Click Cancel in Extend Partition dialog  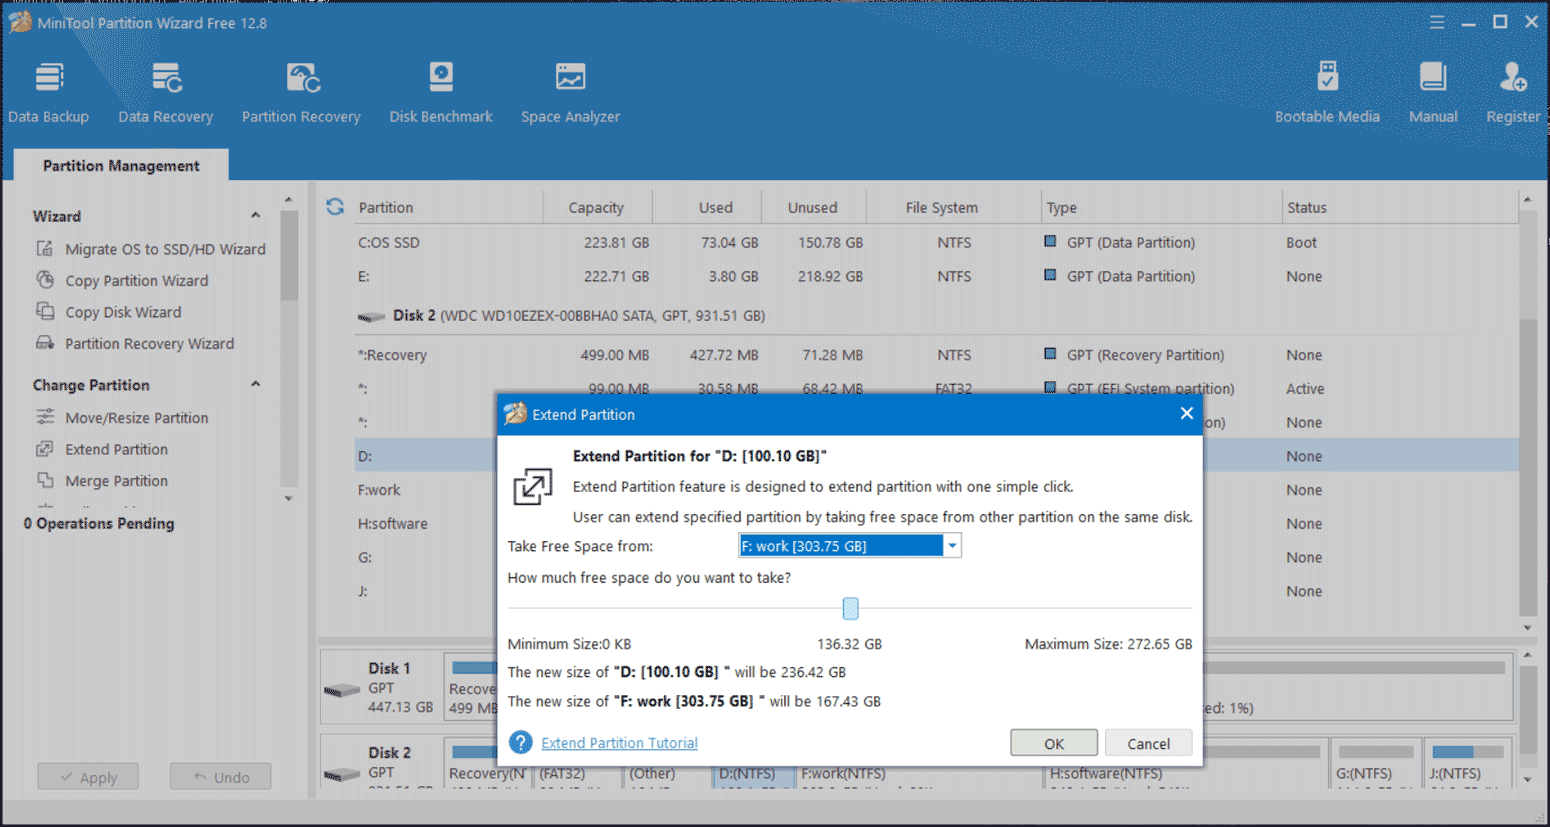(1148, 743)
